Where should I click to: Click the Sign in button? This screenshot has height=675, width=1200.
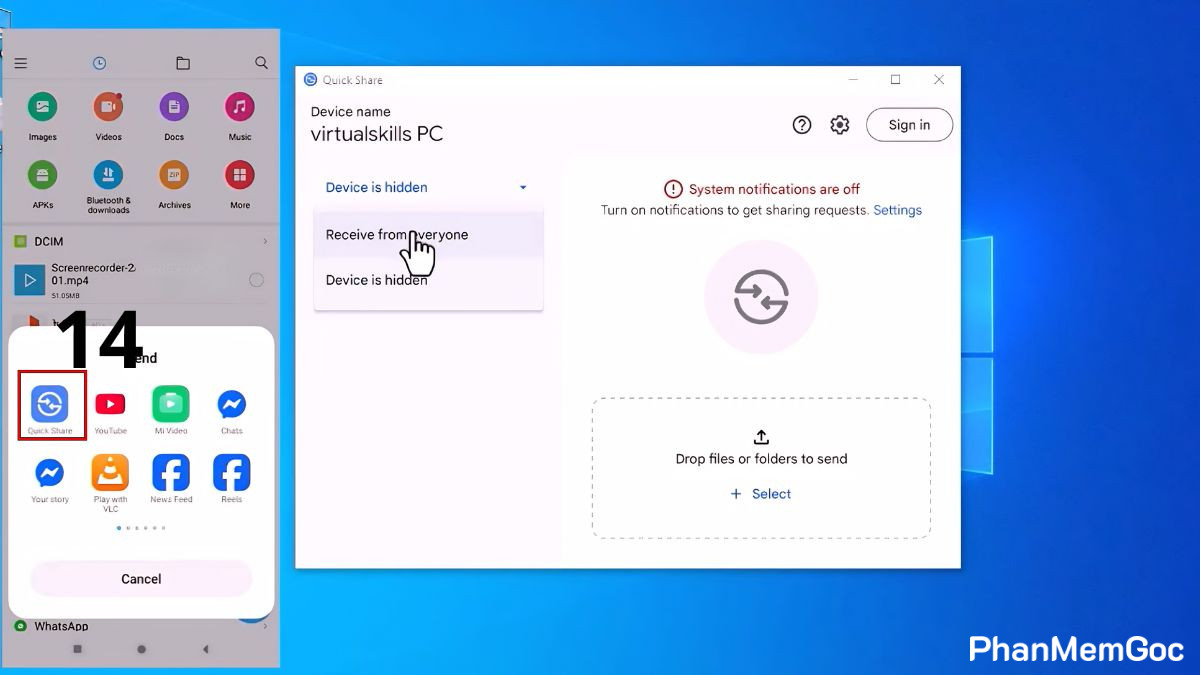pyautogui.click(x=909, y=125)
